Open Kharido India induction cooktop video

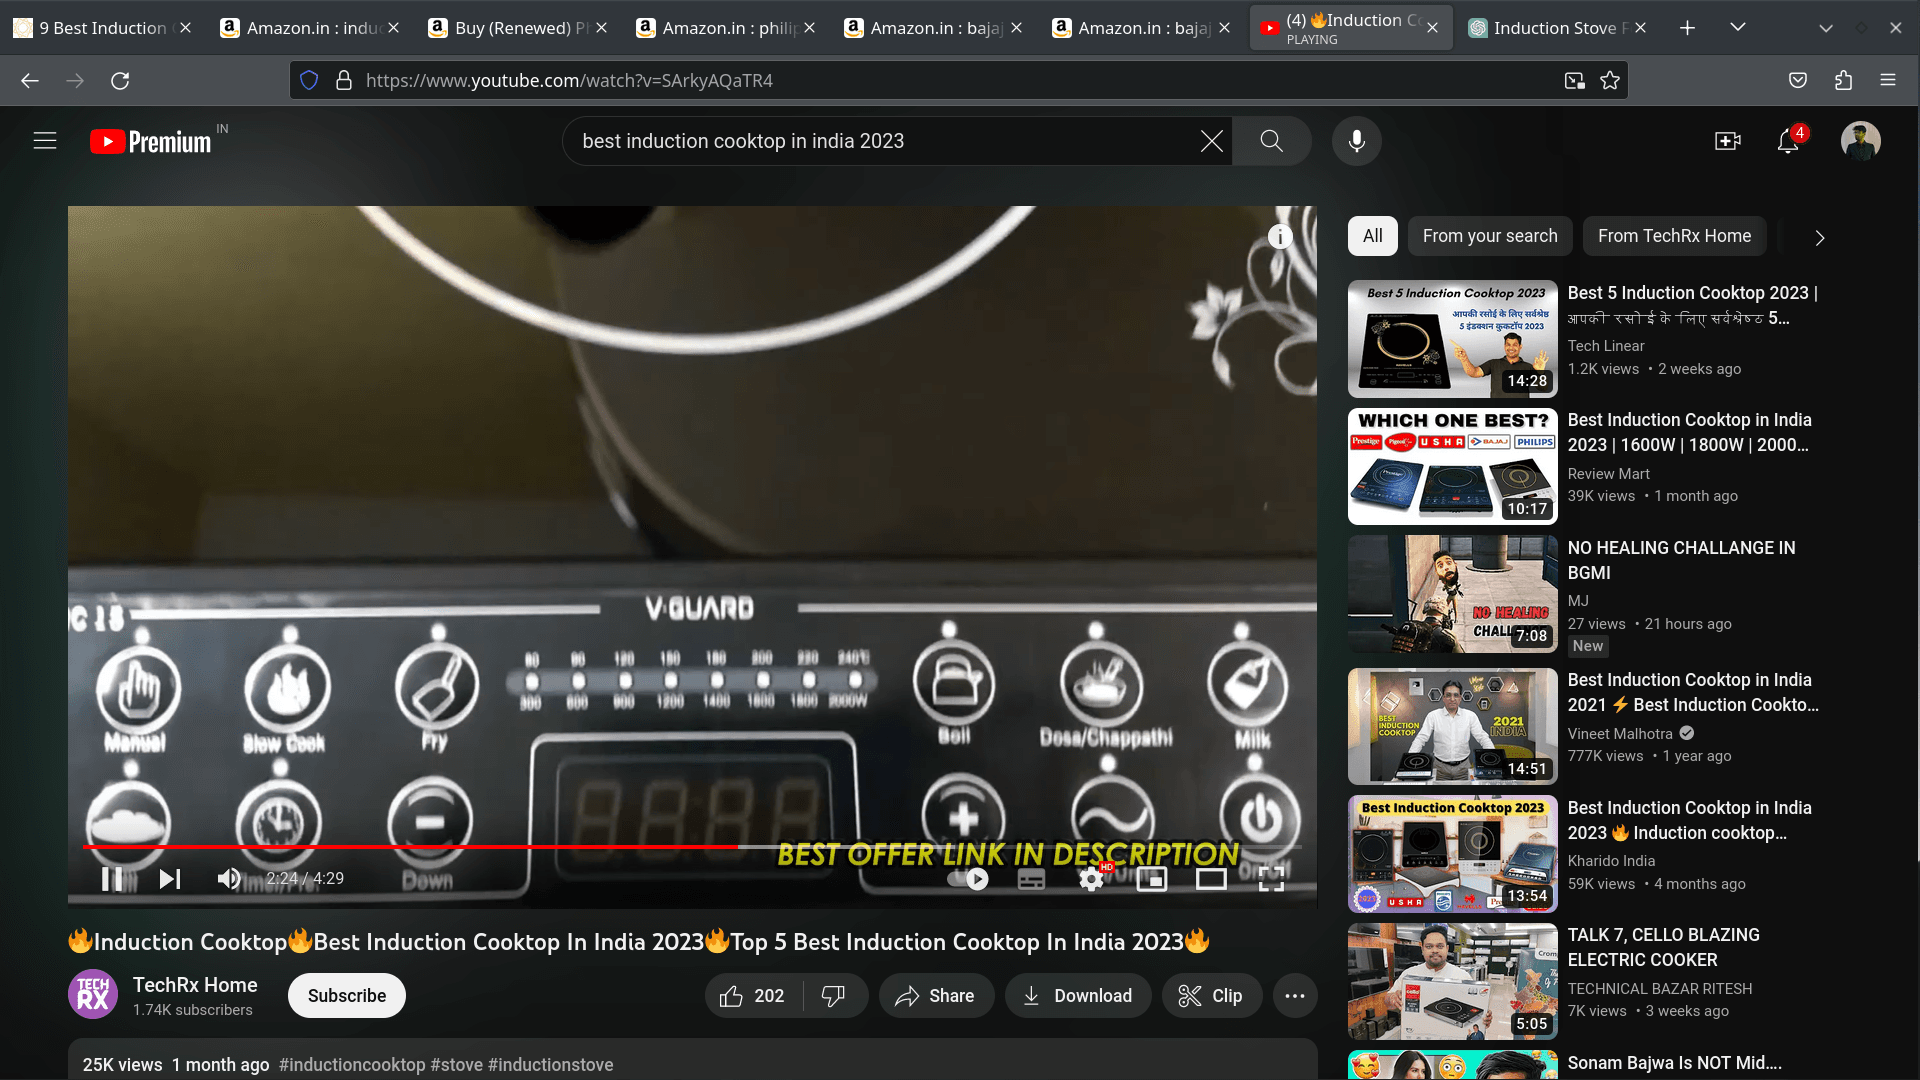1689,820
